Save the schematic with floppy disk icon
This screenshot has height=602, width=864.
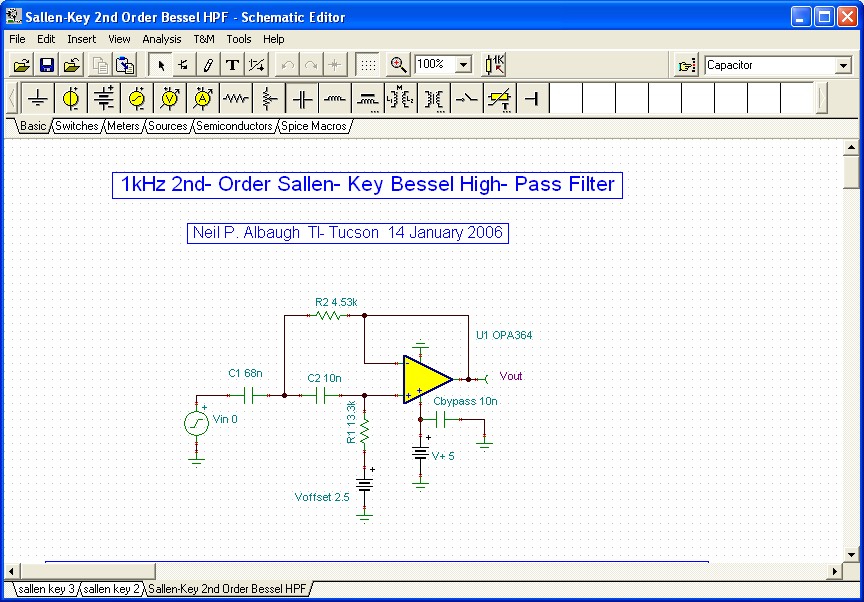pos(47,65)
